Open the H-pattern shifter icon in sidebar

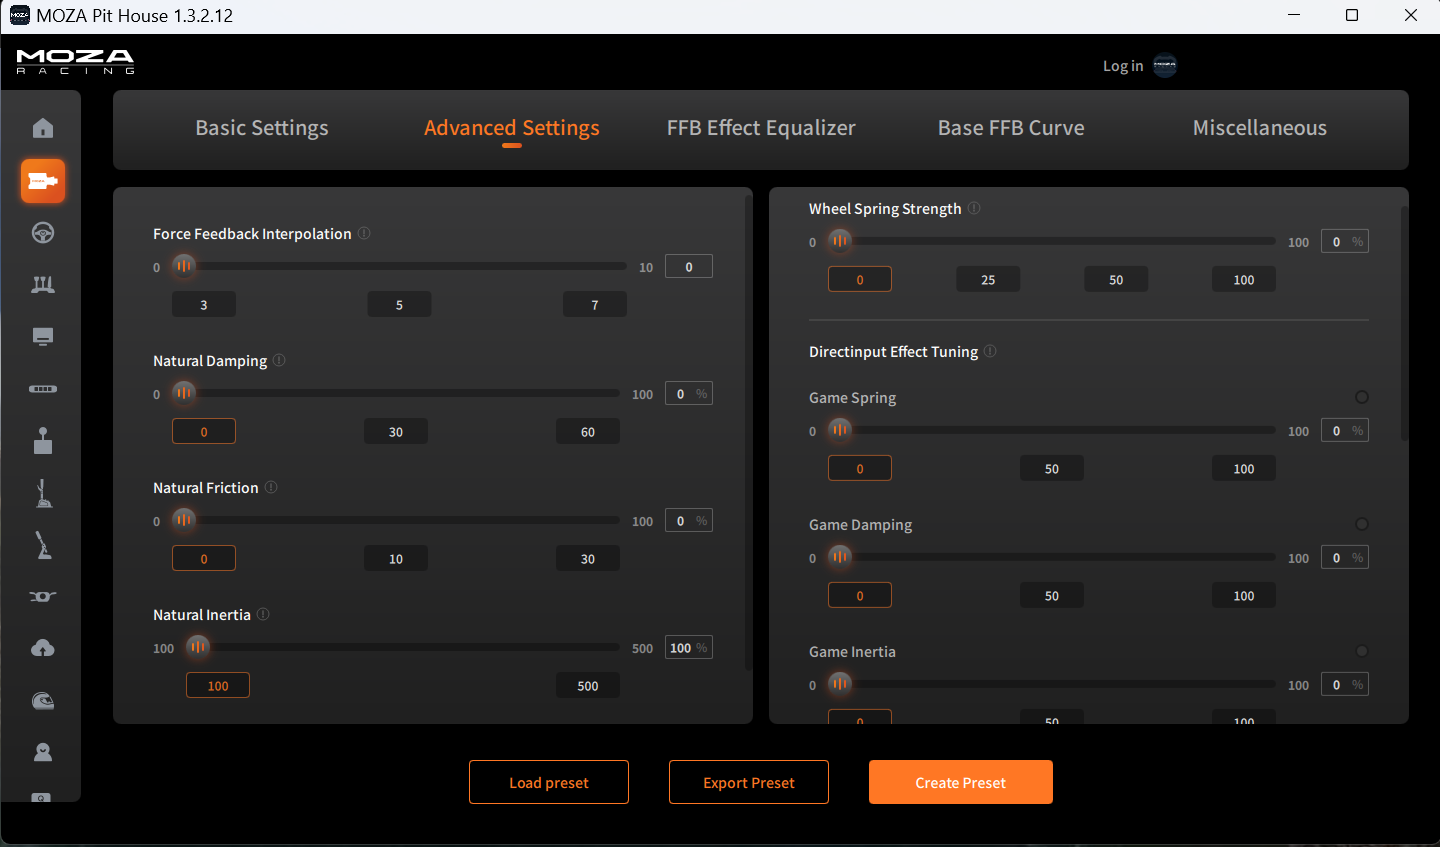click(x=43, y=441)
